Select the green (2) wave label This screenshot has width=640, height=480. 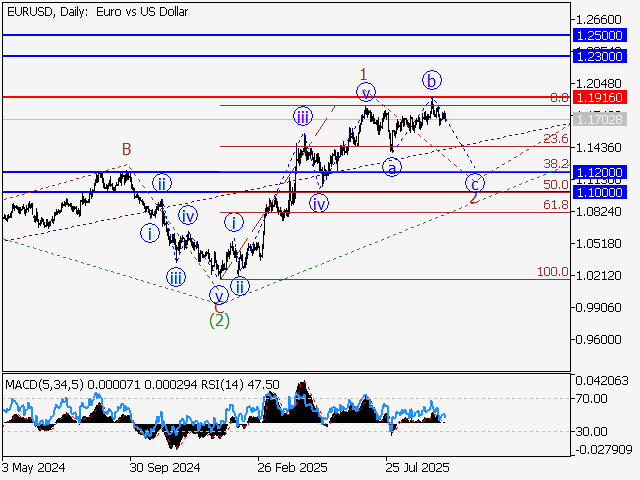pos(219,320)
